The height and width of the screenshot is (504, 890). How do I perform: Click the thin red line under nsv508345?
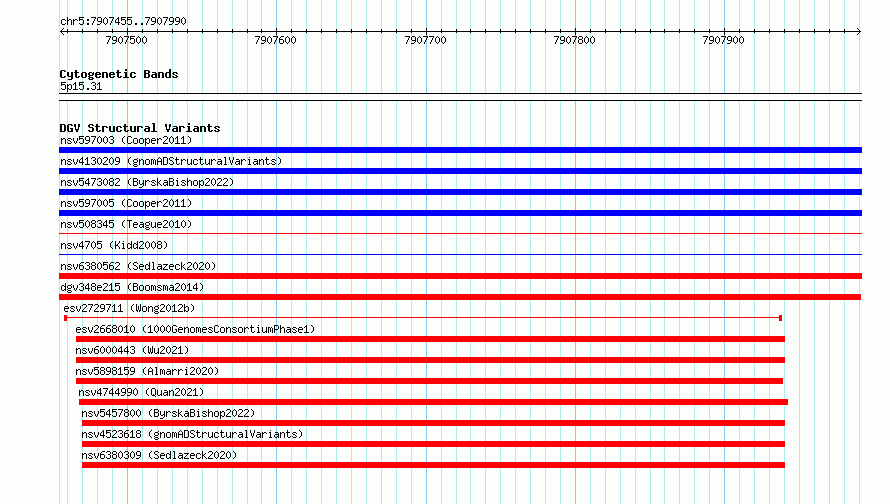click(460, 233)
